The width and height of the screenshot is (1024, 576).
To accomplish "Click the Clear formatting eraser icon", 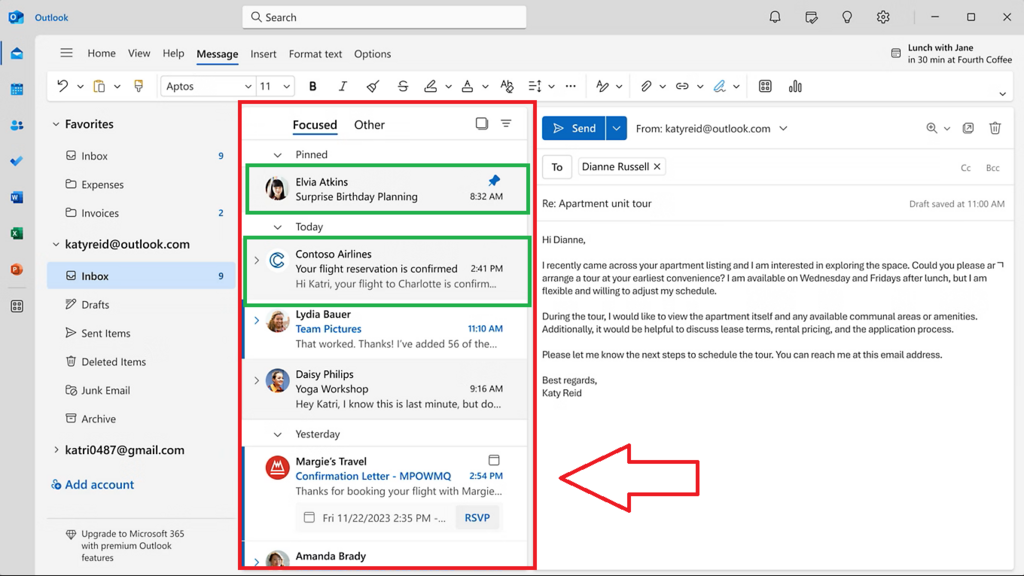I will coord(373,86).
